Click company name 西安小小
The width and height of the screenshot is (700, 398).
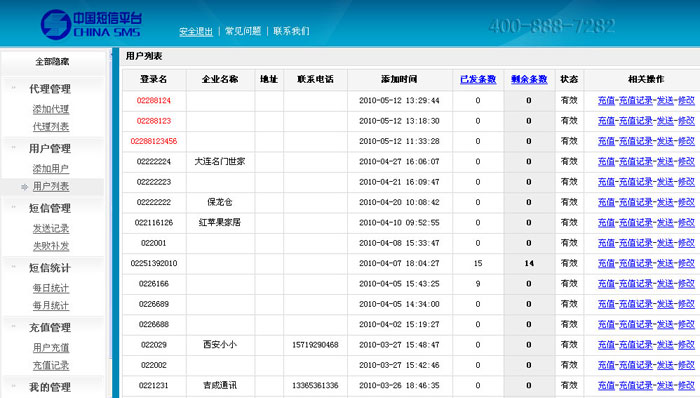coord(220,344)
